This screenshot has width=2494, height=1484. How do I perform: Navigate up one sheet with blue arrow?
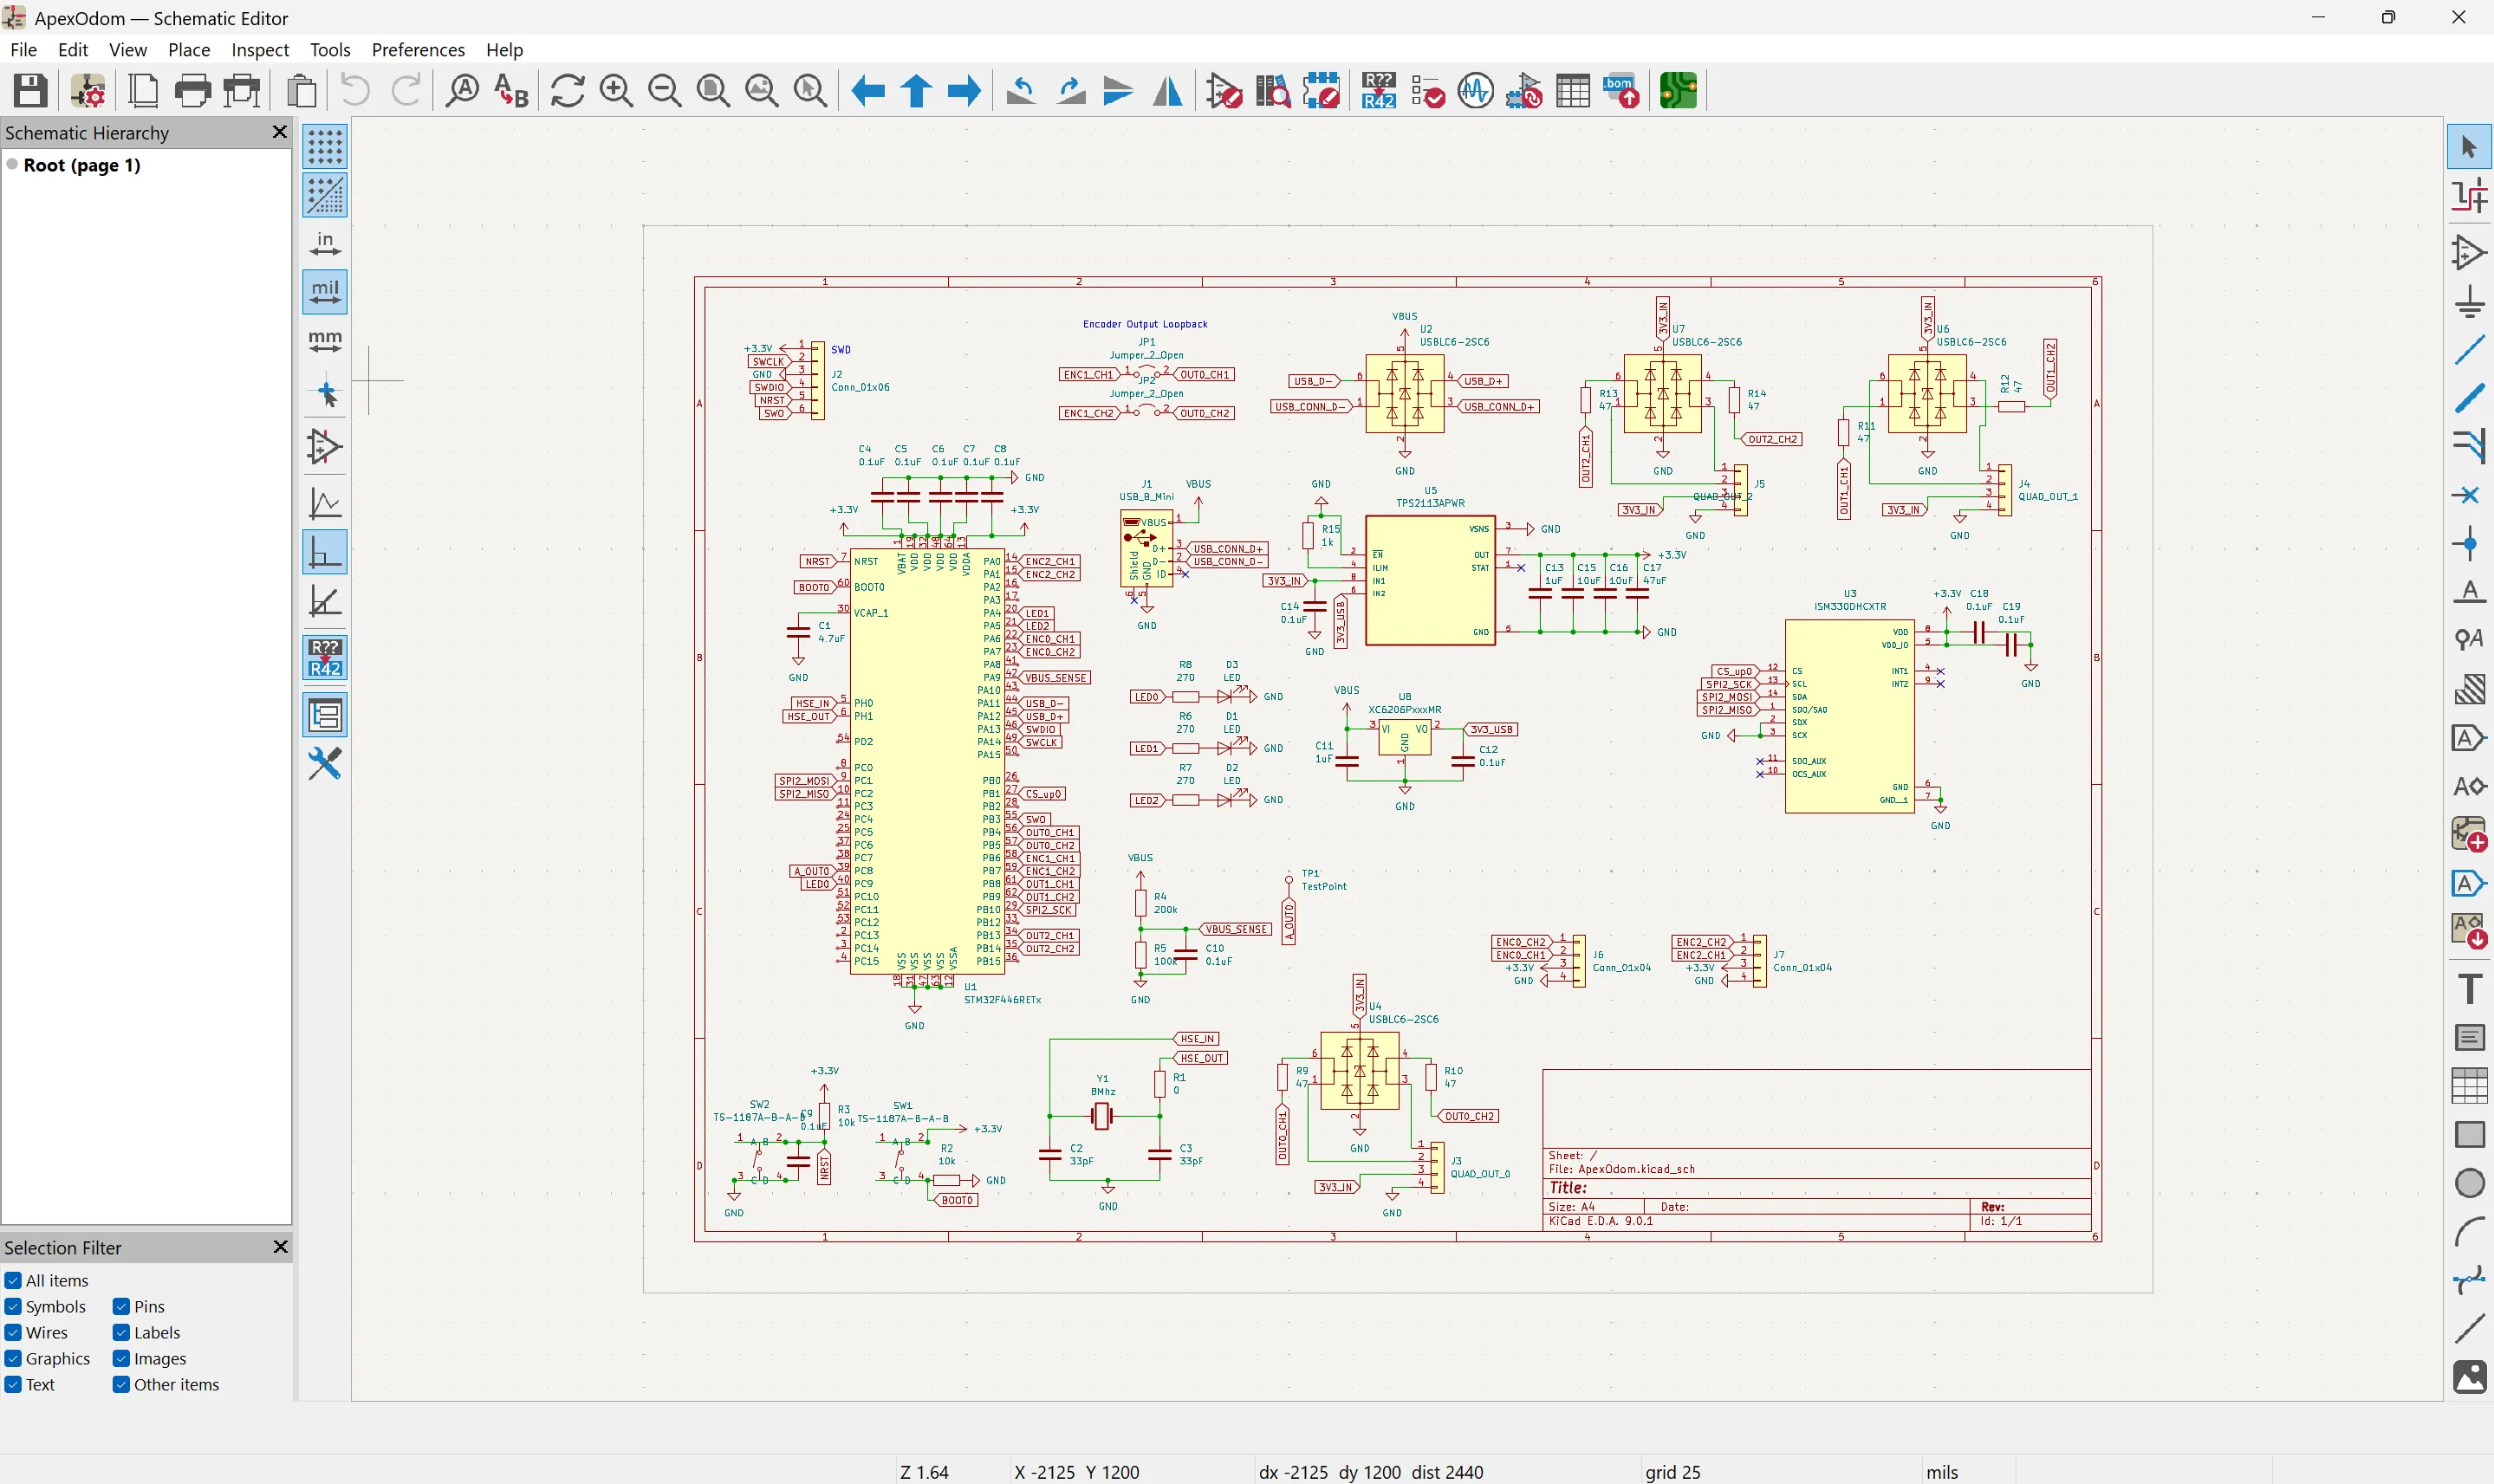coord(916,91)
